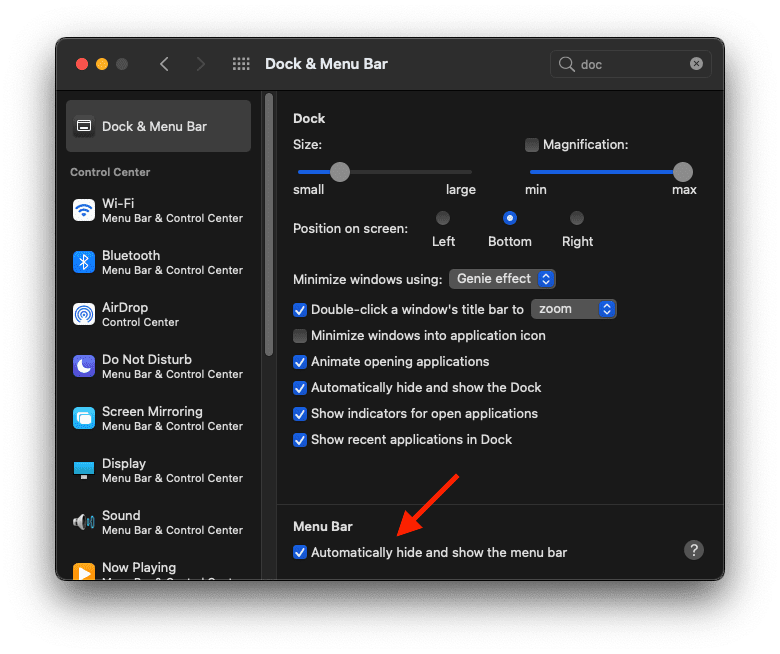
Task: Open the Genie effect dropdown
Action: pos(502,279)
